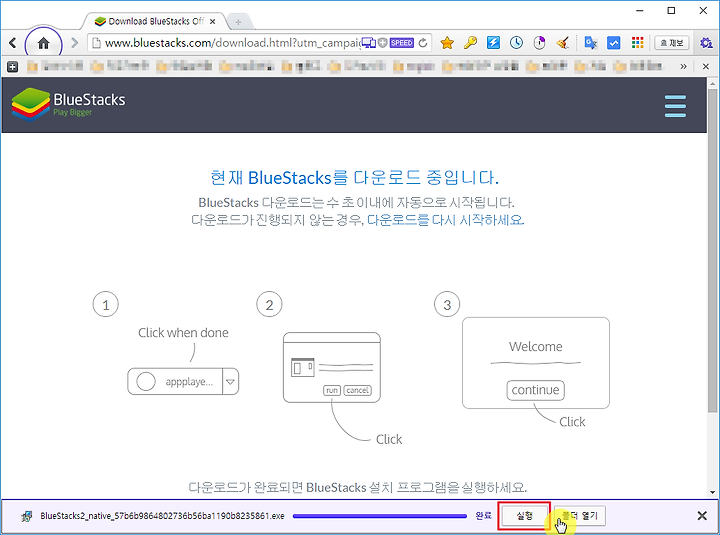This screenshot has height=535, width=720.
Task: Toggle the SPEED mode badge
Action: (x=402, y=43)
